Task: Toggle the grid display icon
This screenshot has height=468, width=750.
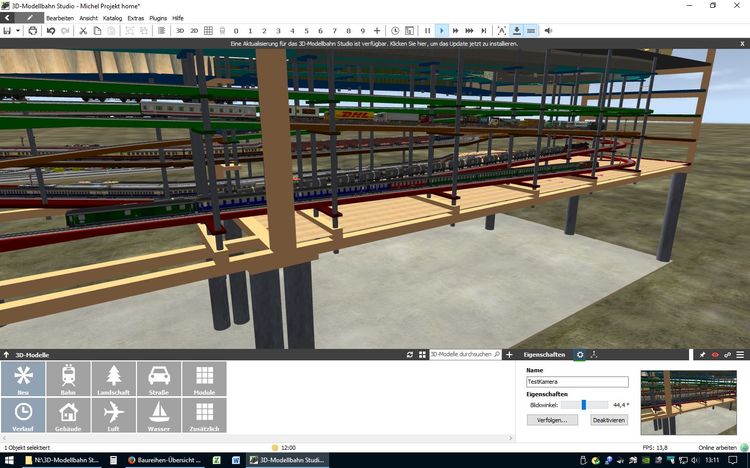Action: tap(208, 31)
